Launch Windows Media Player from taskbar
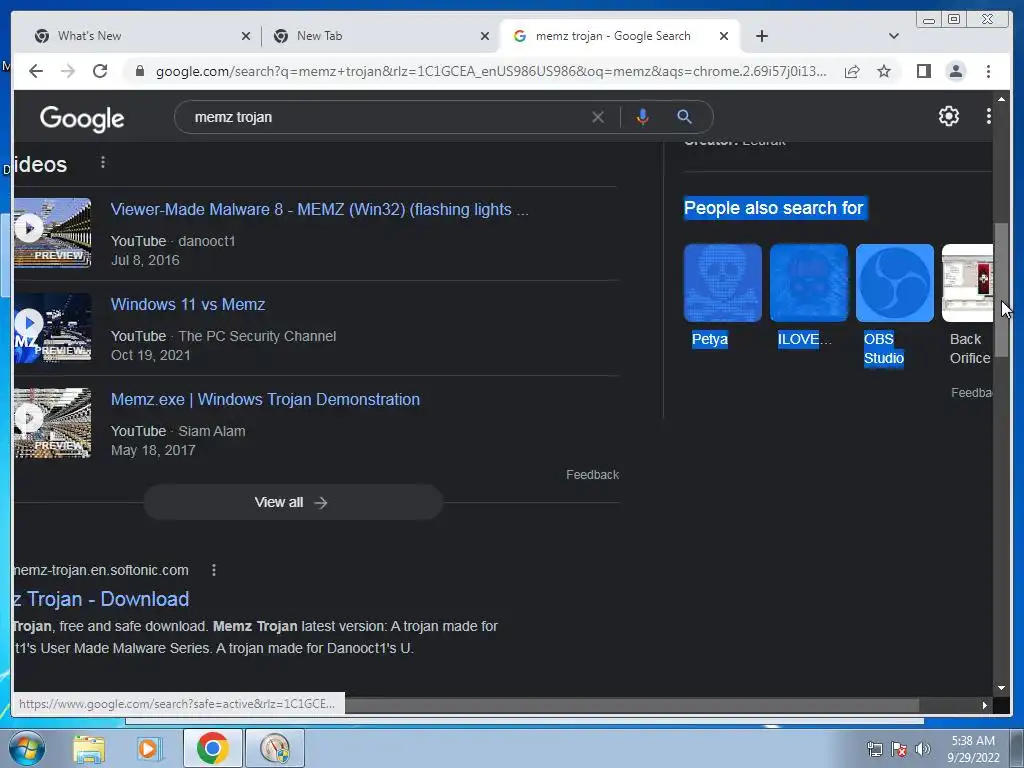Image resolution: width=1024 pixels, height=768 pixels. [148, 748]
